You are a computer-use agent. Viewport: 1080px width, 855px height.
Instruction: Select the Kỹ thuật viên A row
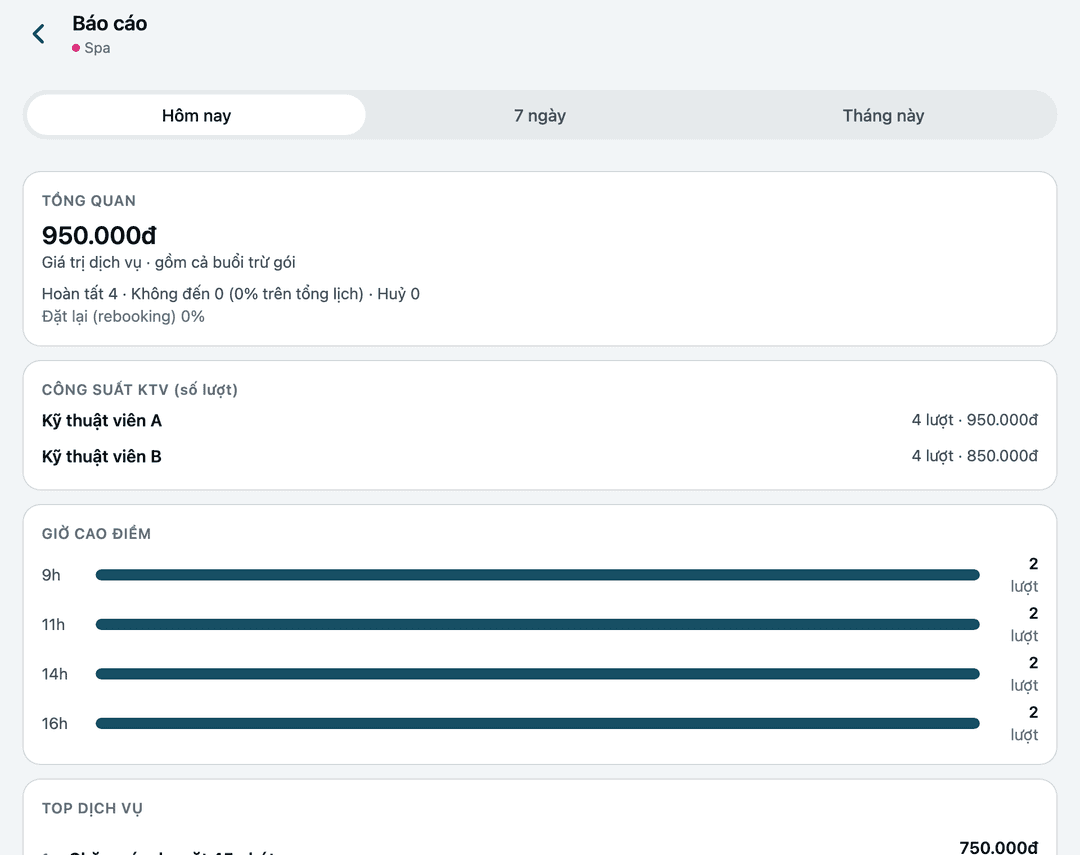540,420
